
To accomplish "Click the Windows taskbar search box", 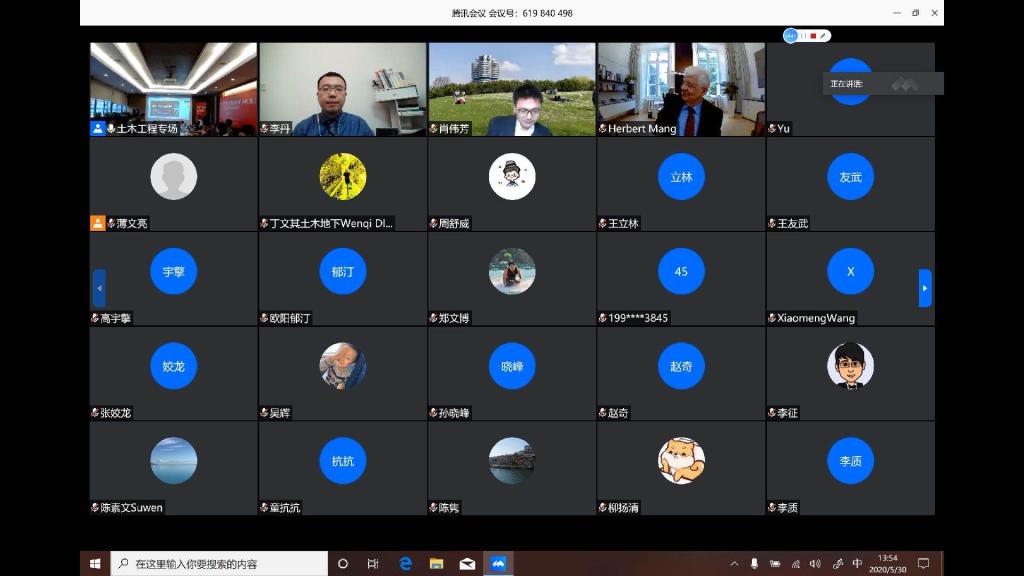I will [220, 564].
